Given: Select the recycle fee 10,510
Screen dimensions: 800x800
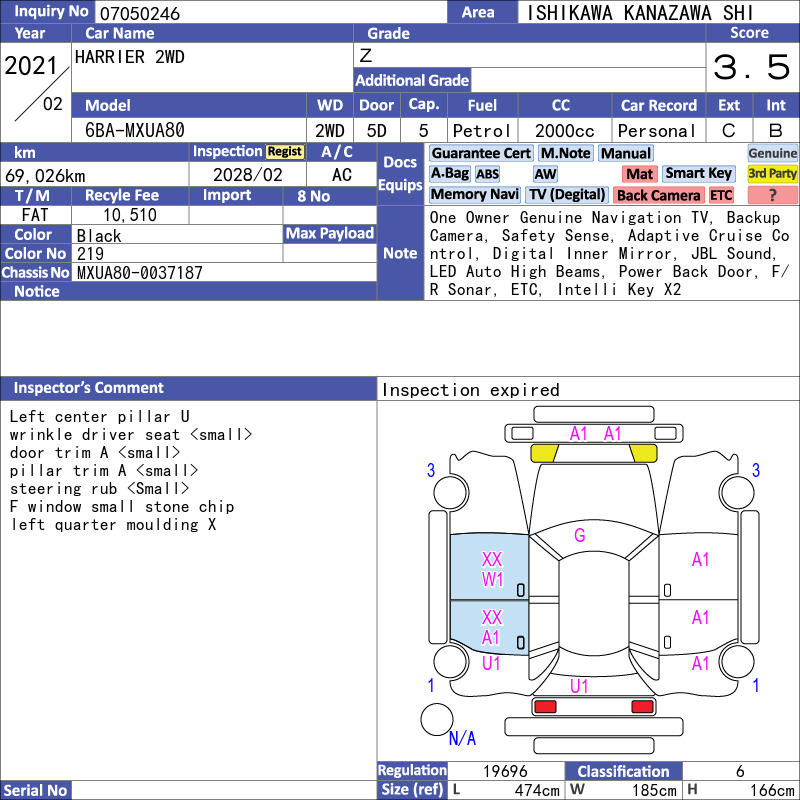Looking at the screenshot, I should [130, 215].
